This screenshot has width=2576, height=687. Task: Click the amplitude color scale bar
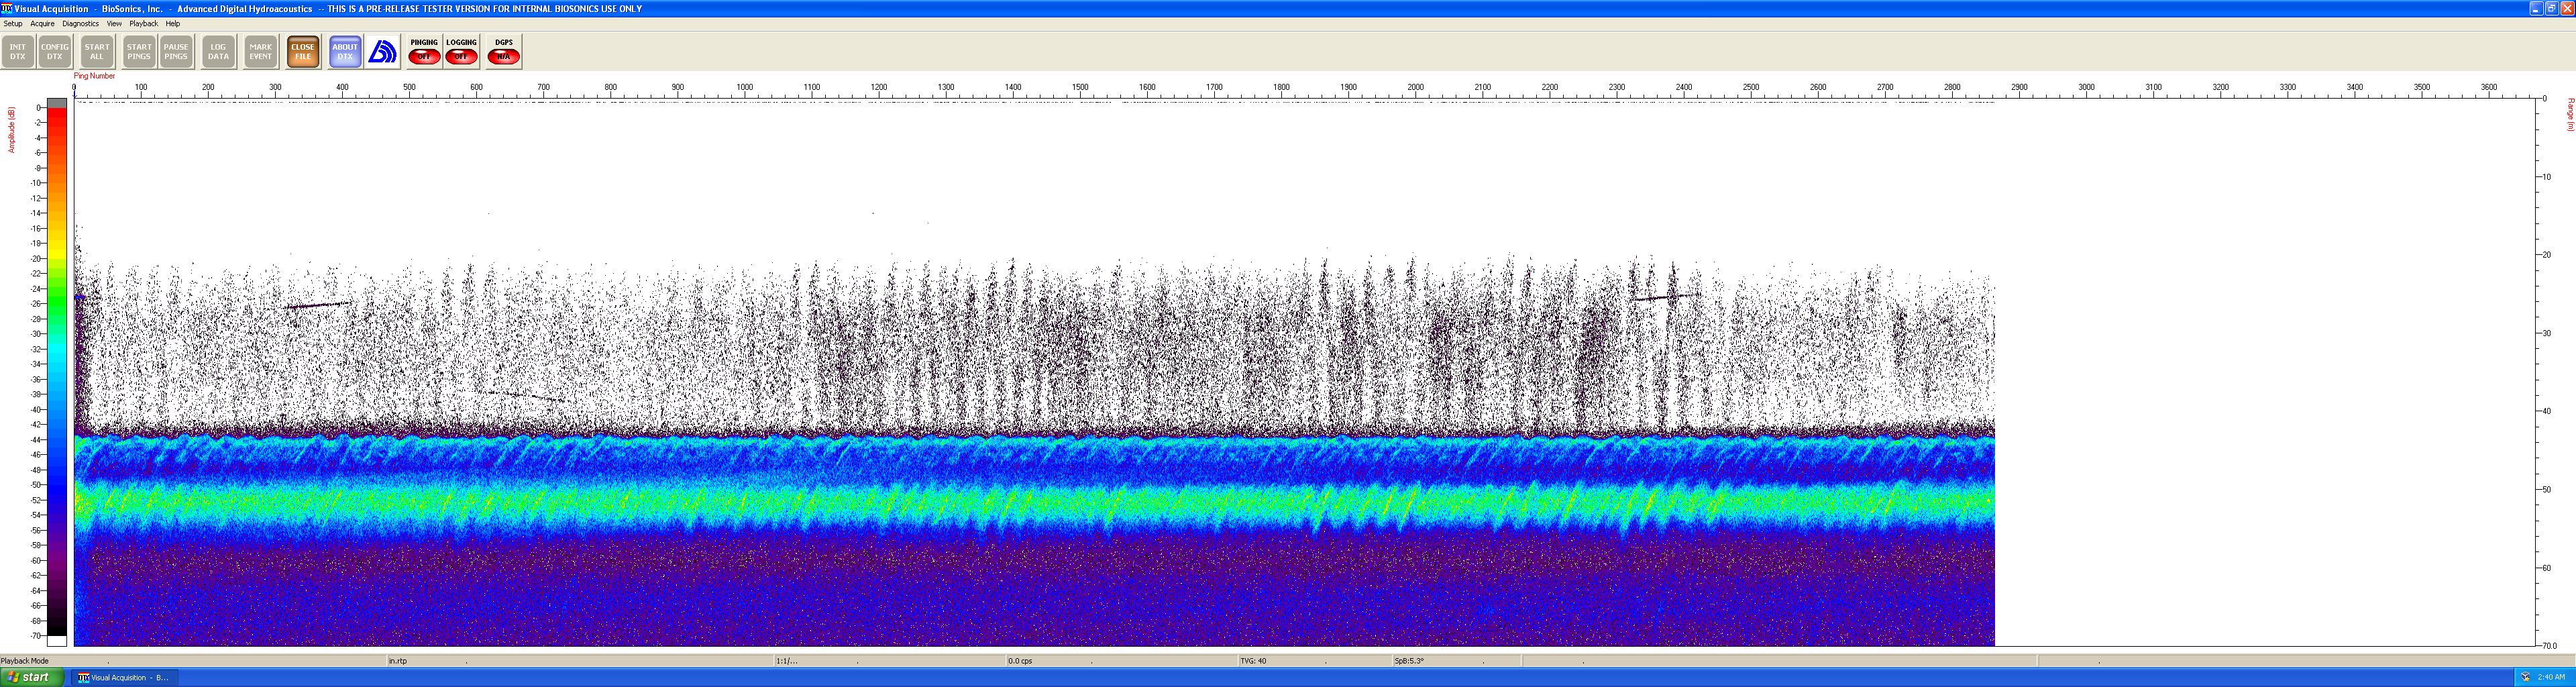tap(57, 372)
